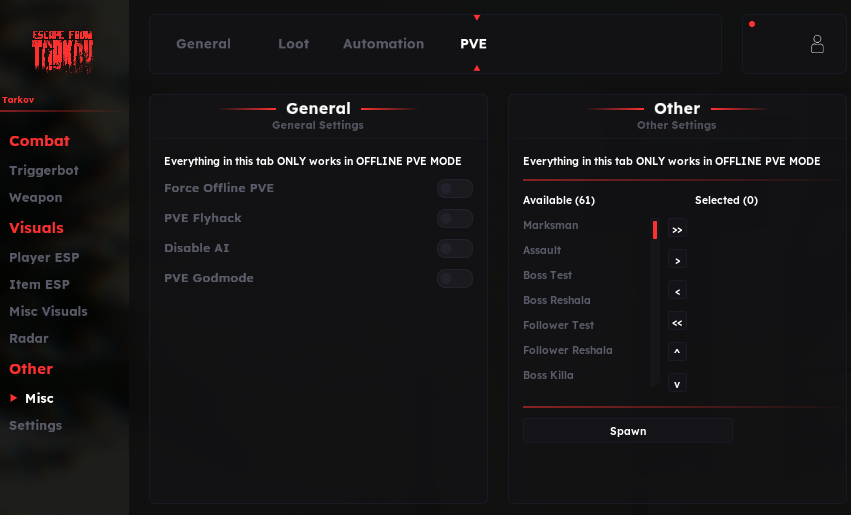Select Marksman in the available list
The image size is (851, 515).
click(x=551, y=226)
